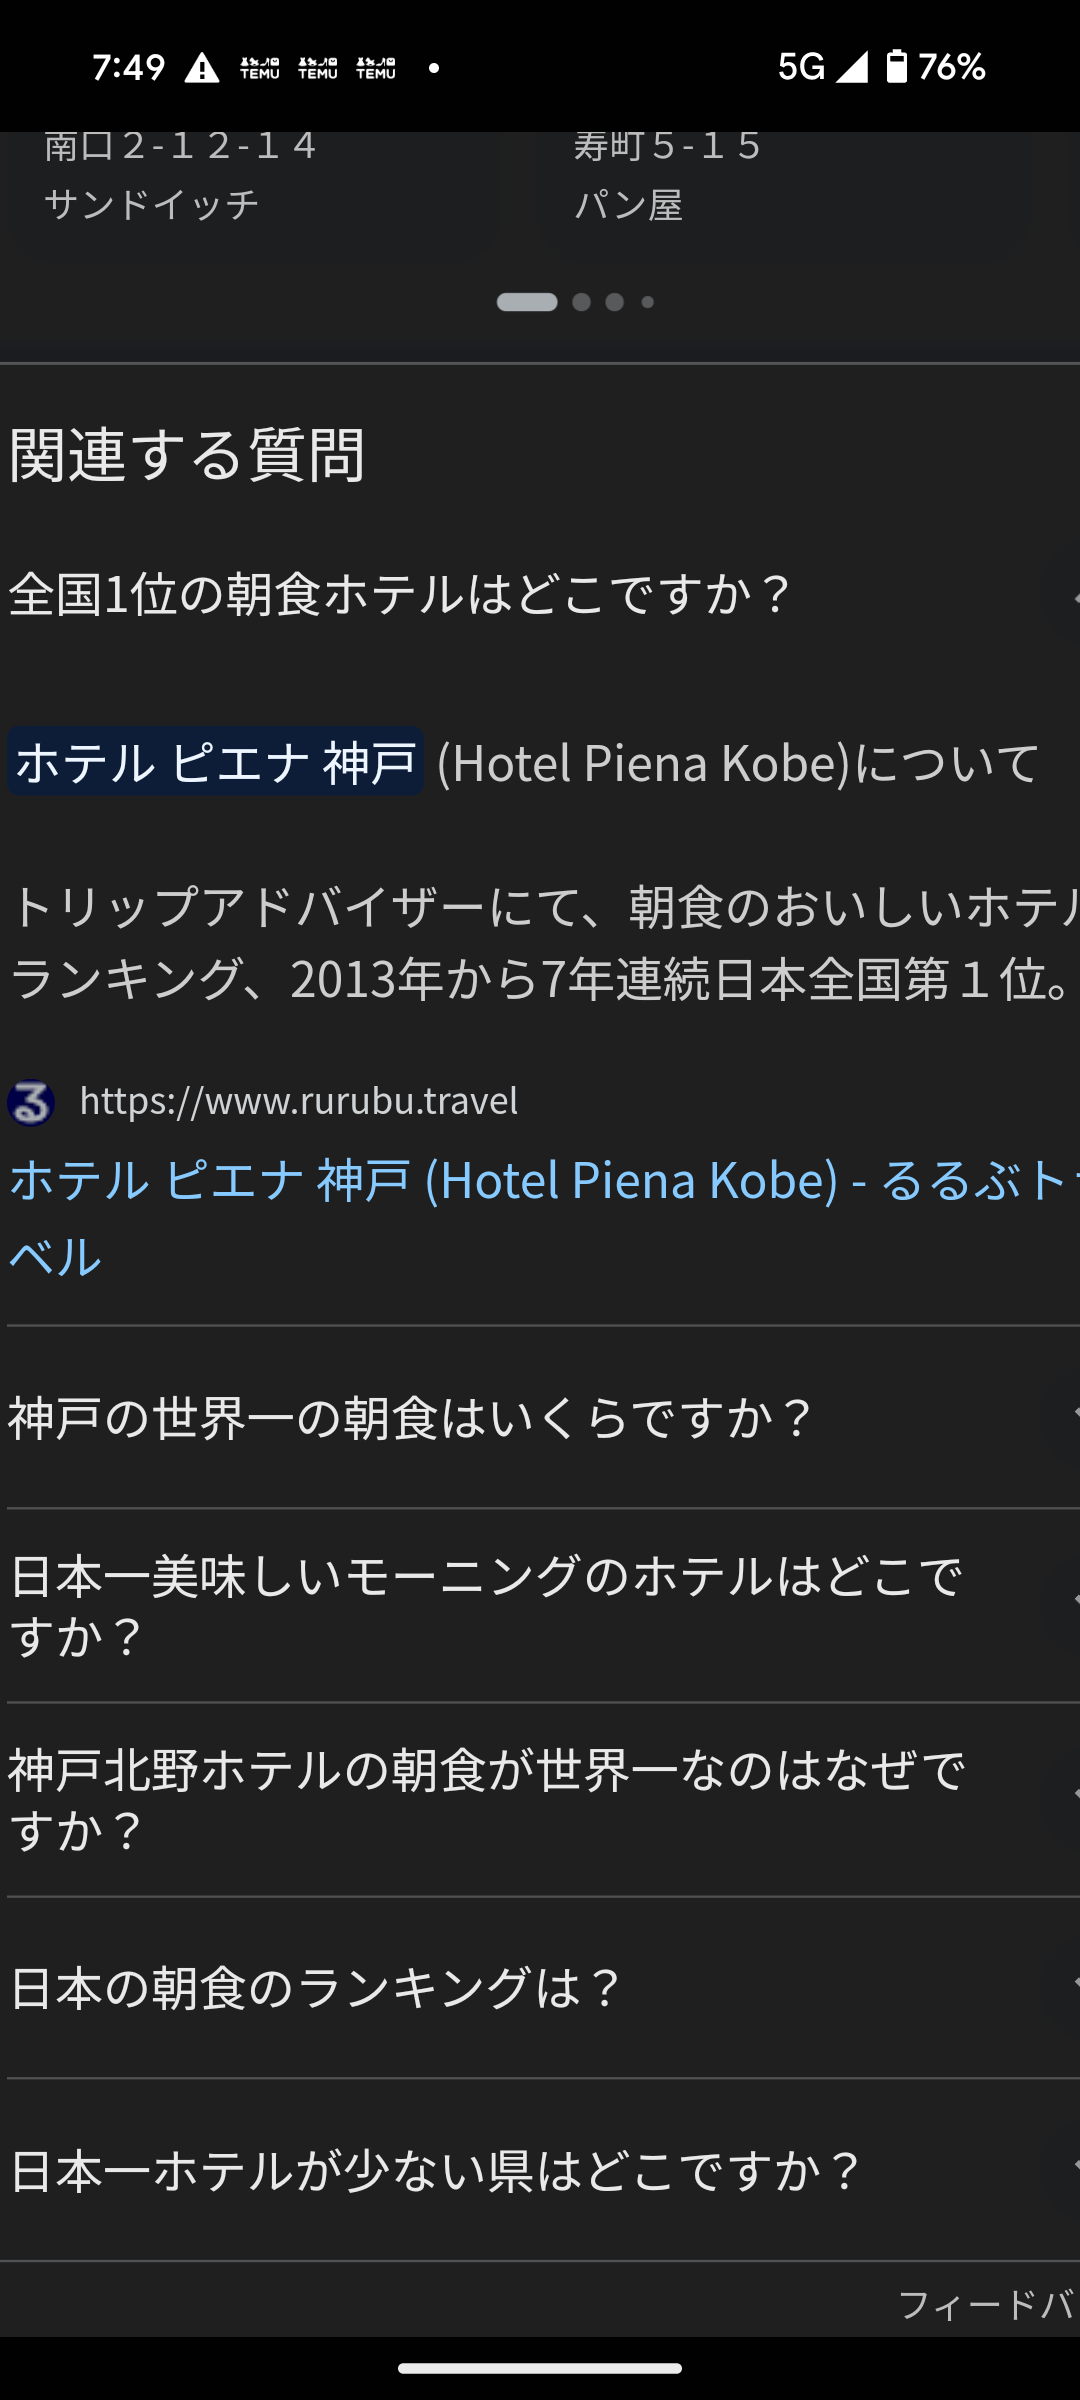Click the https://www.rurubu.travel URL text
The width and height of the screenshot is (1080, 2400).
(x=298, y=1101)
